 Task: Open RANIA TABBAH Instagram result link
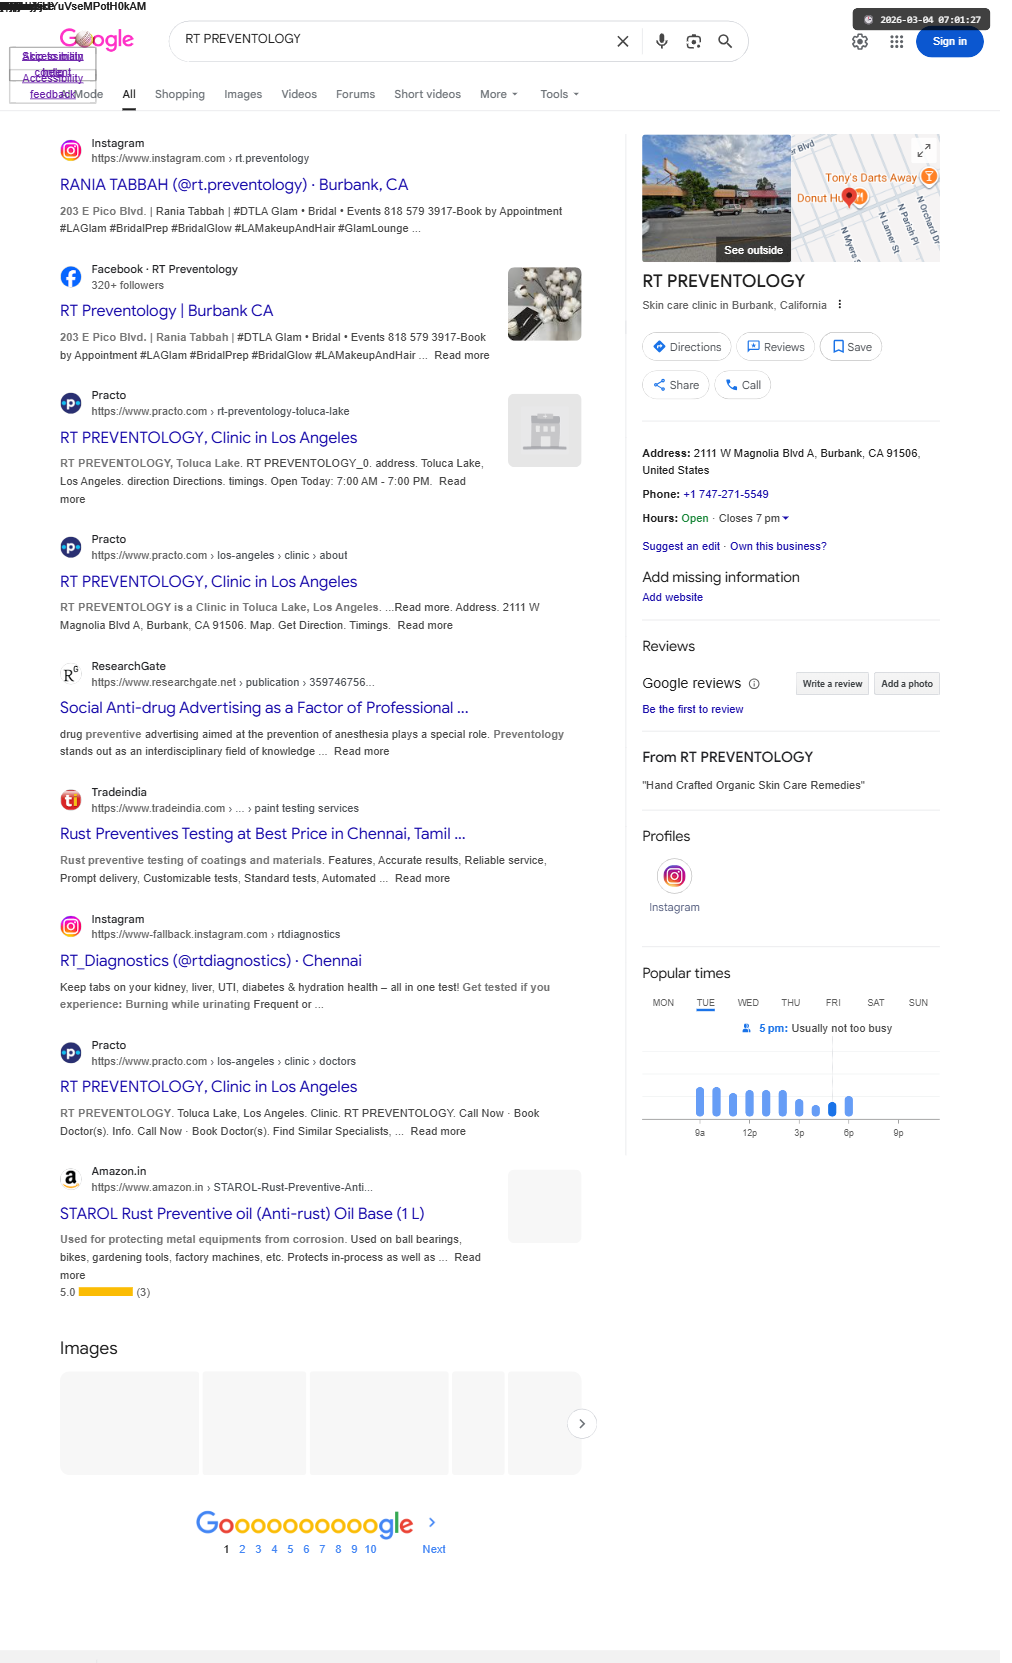pos(234,185)
